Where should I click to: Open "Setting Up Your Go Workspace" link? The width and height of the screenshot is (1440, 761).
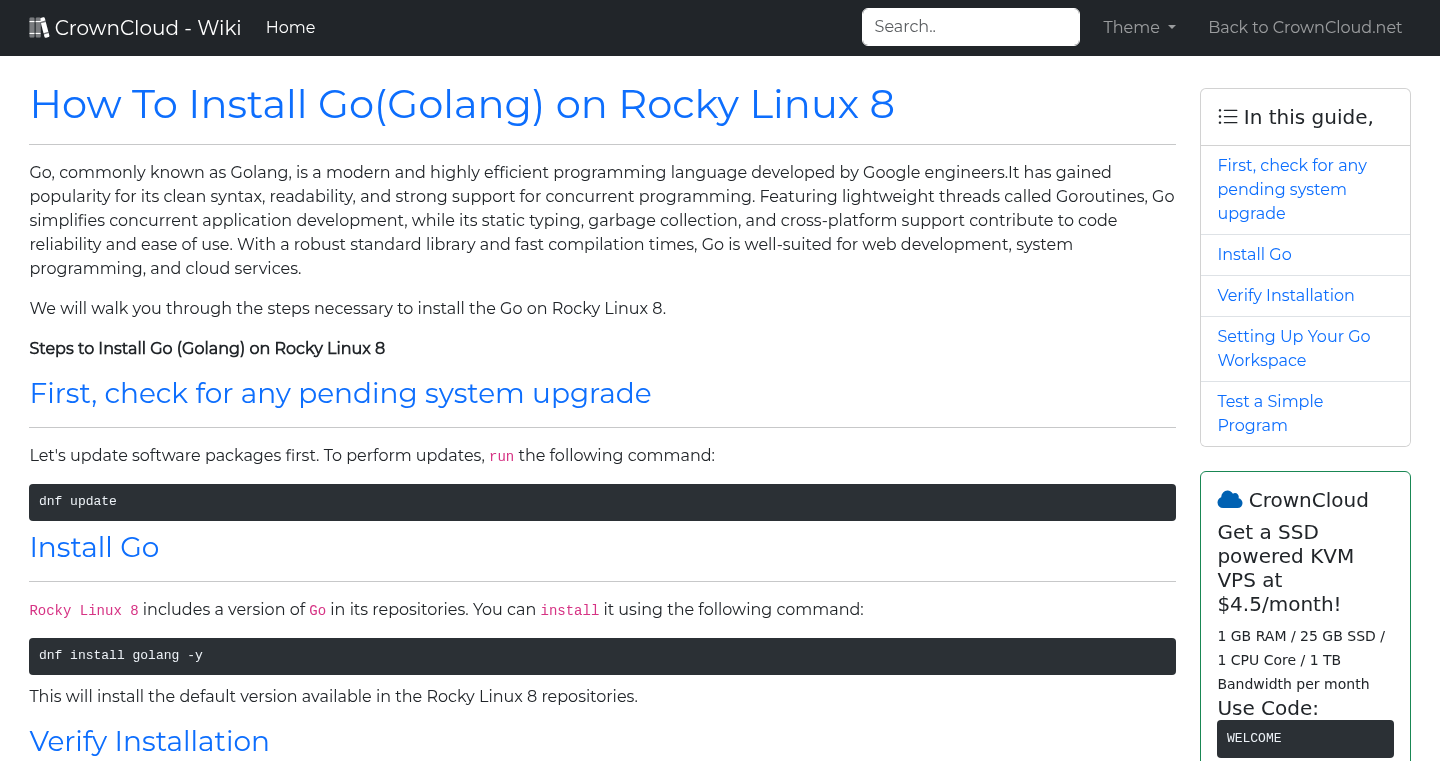(x=1293, y=348)
